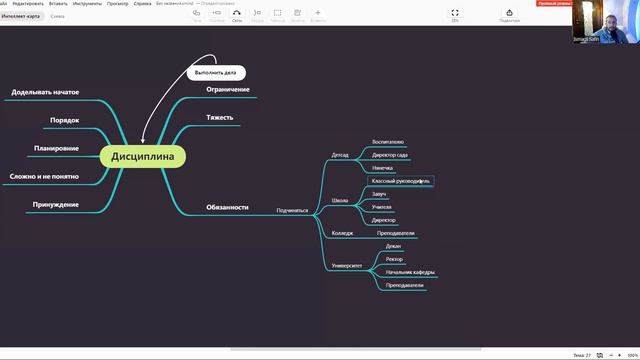Click the topic count in status bar
640x360 pixels.
coord(582,356)
